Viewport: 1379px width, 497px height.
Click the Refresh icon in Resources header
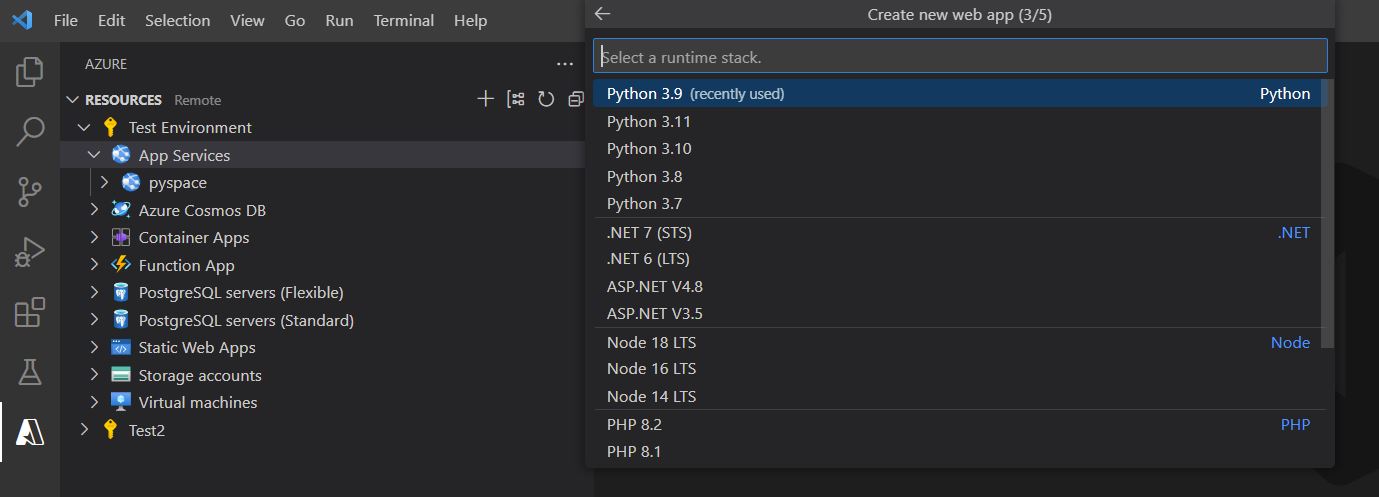click(546, 99)
